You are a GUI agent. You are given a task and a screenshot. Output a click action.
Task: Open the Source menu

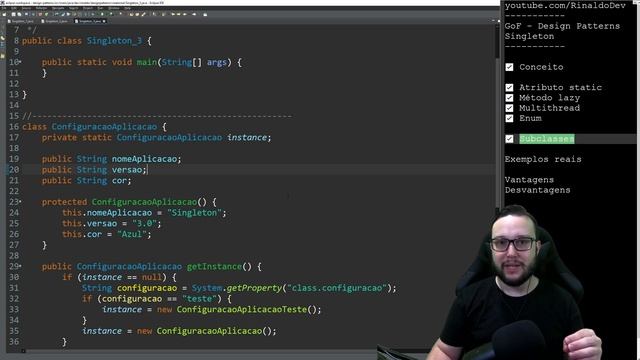coord(26,8)
